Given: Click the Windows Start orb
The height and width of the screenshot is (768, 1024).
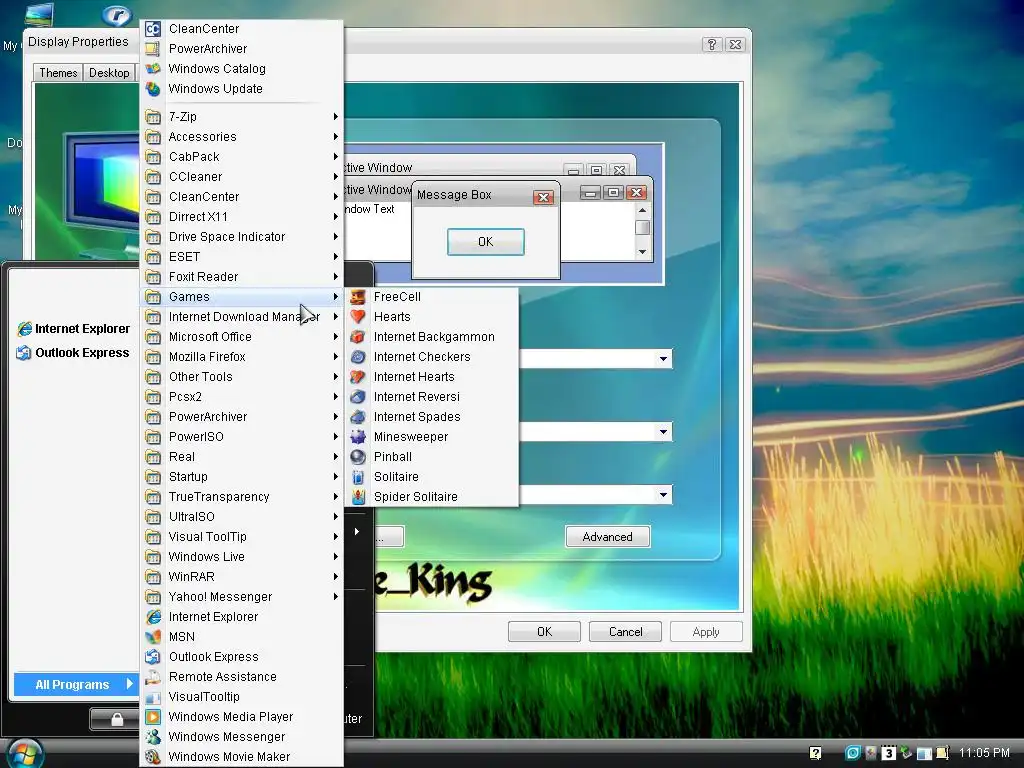Looking at the screenshot, I should 24,754.
